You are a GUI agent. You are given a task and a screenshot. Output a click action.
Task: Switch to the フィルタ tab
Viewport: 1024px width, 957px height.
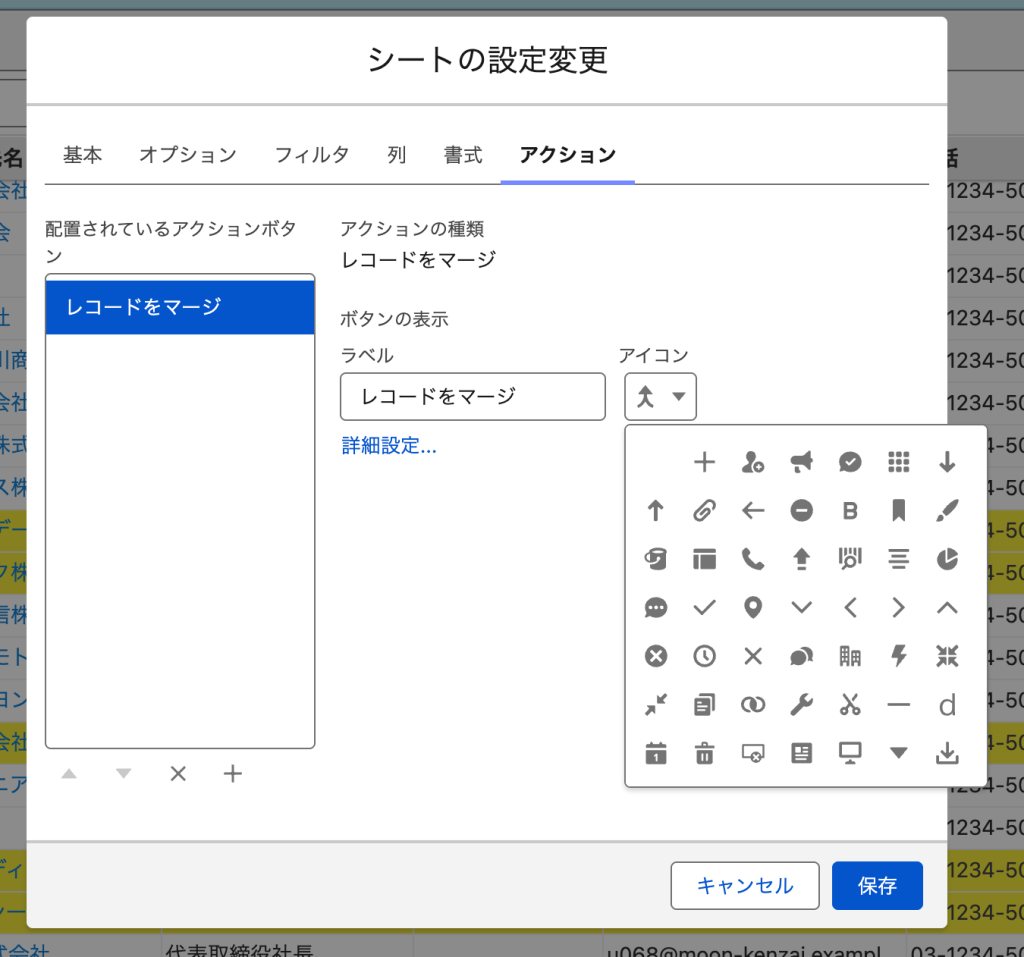coord(312,155)
